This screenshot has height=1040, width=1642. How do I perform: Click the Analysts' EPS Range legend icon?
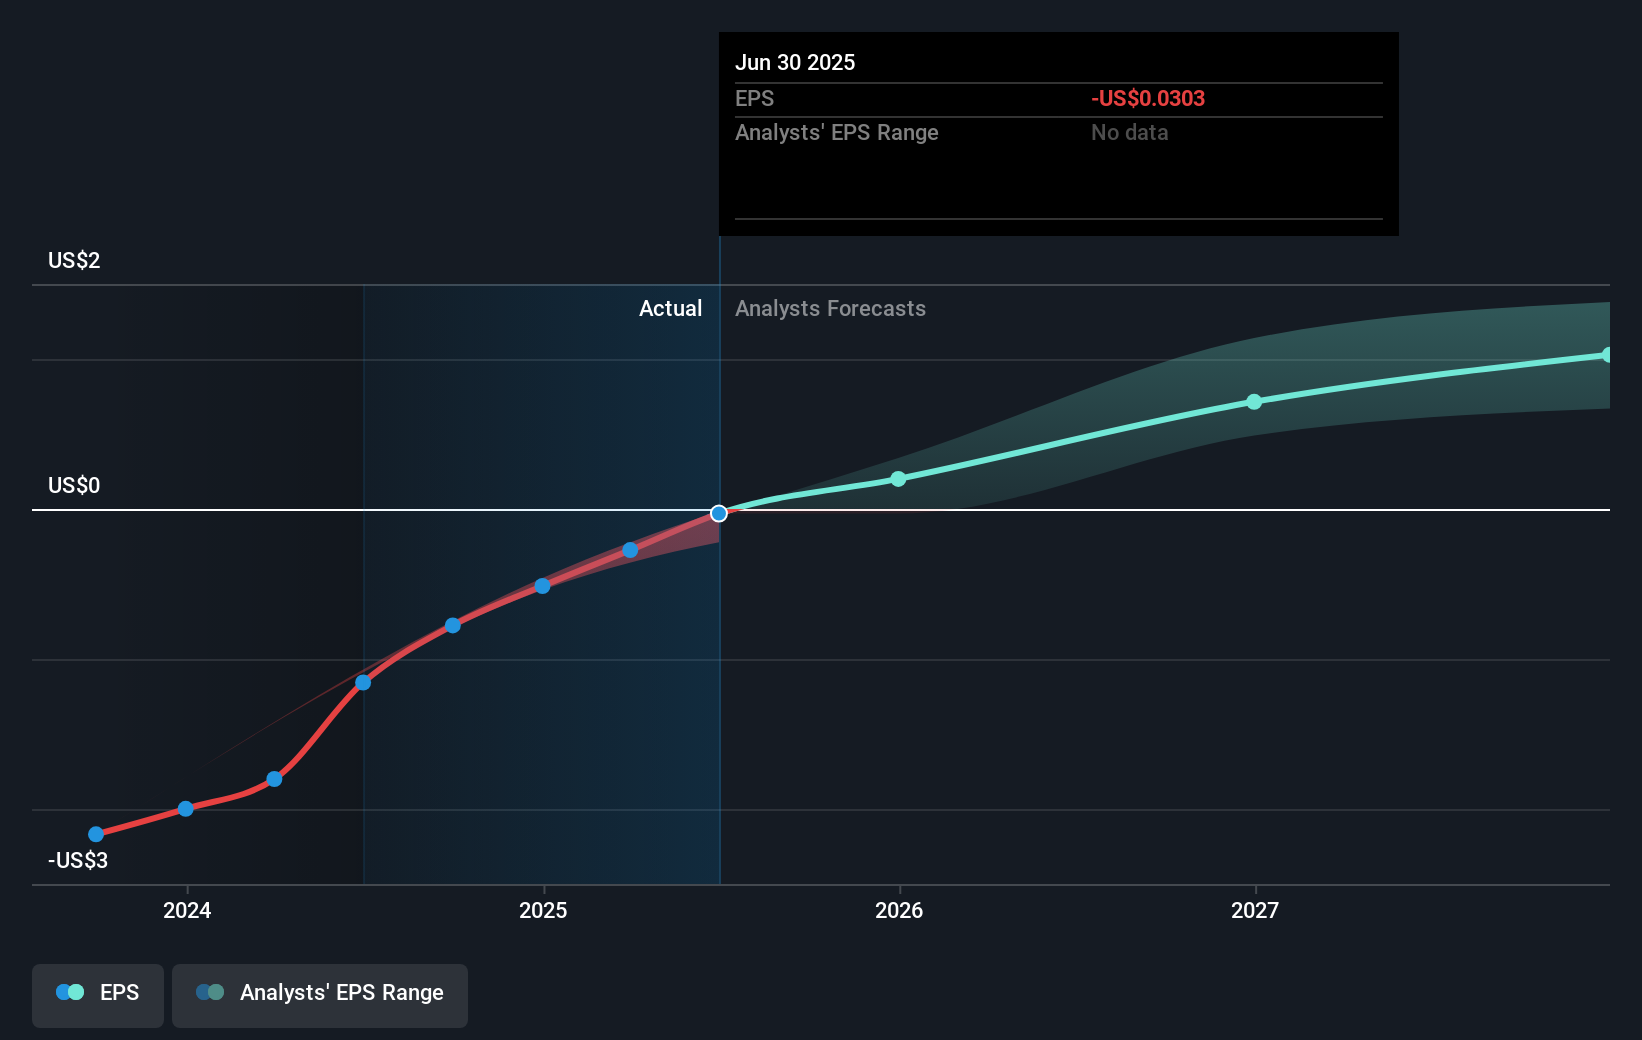(x=210, y=992)
